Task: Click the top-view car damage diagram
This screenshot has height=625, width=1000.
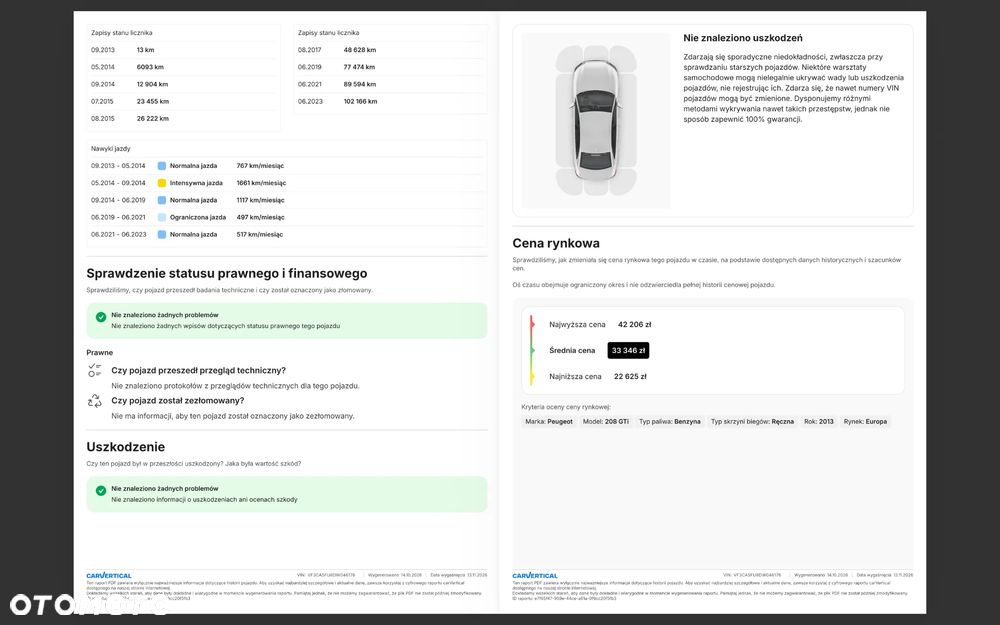Action: (596, 120)
